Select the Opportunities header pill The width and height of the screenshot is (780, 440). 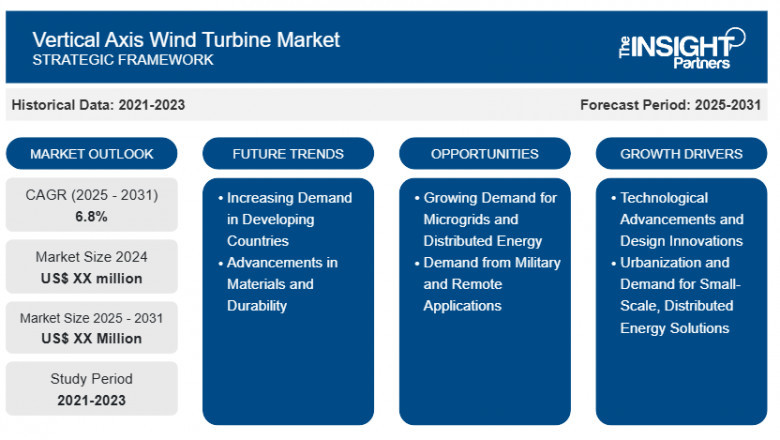(485, 154)
